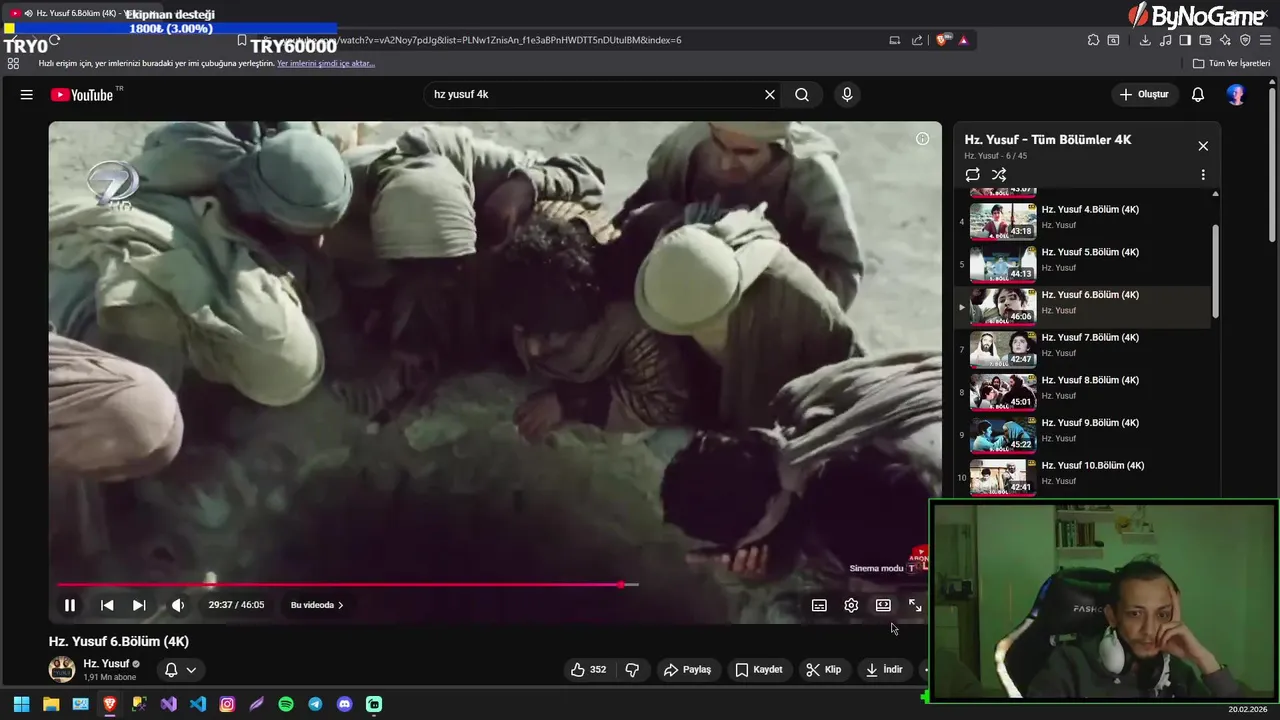Viewport: 1280px width, 720px height.
Task: Play Hz. Yusuf 4.Bölüm (4K)
Action: [1084, 221]
